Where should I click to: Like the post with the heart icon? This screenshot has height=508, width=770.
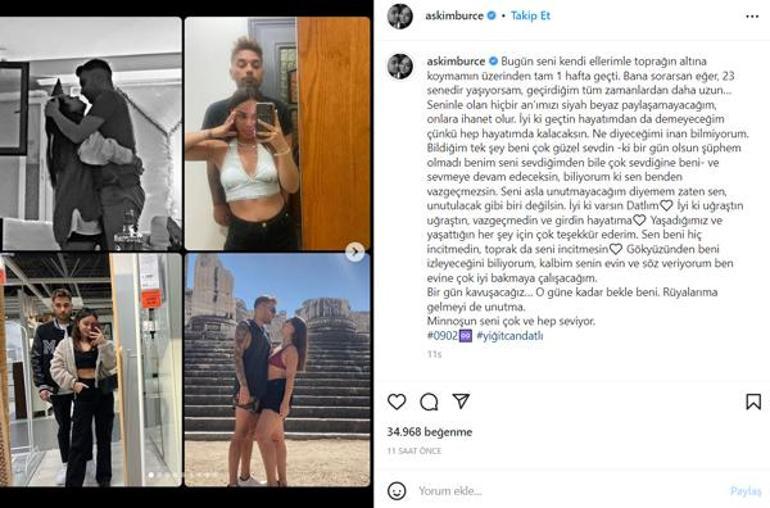397,402
